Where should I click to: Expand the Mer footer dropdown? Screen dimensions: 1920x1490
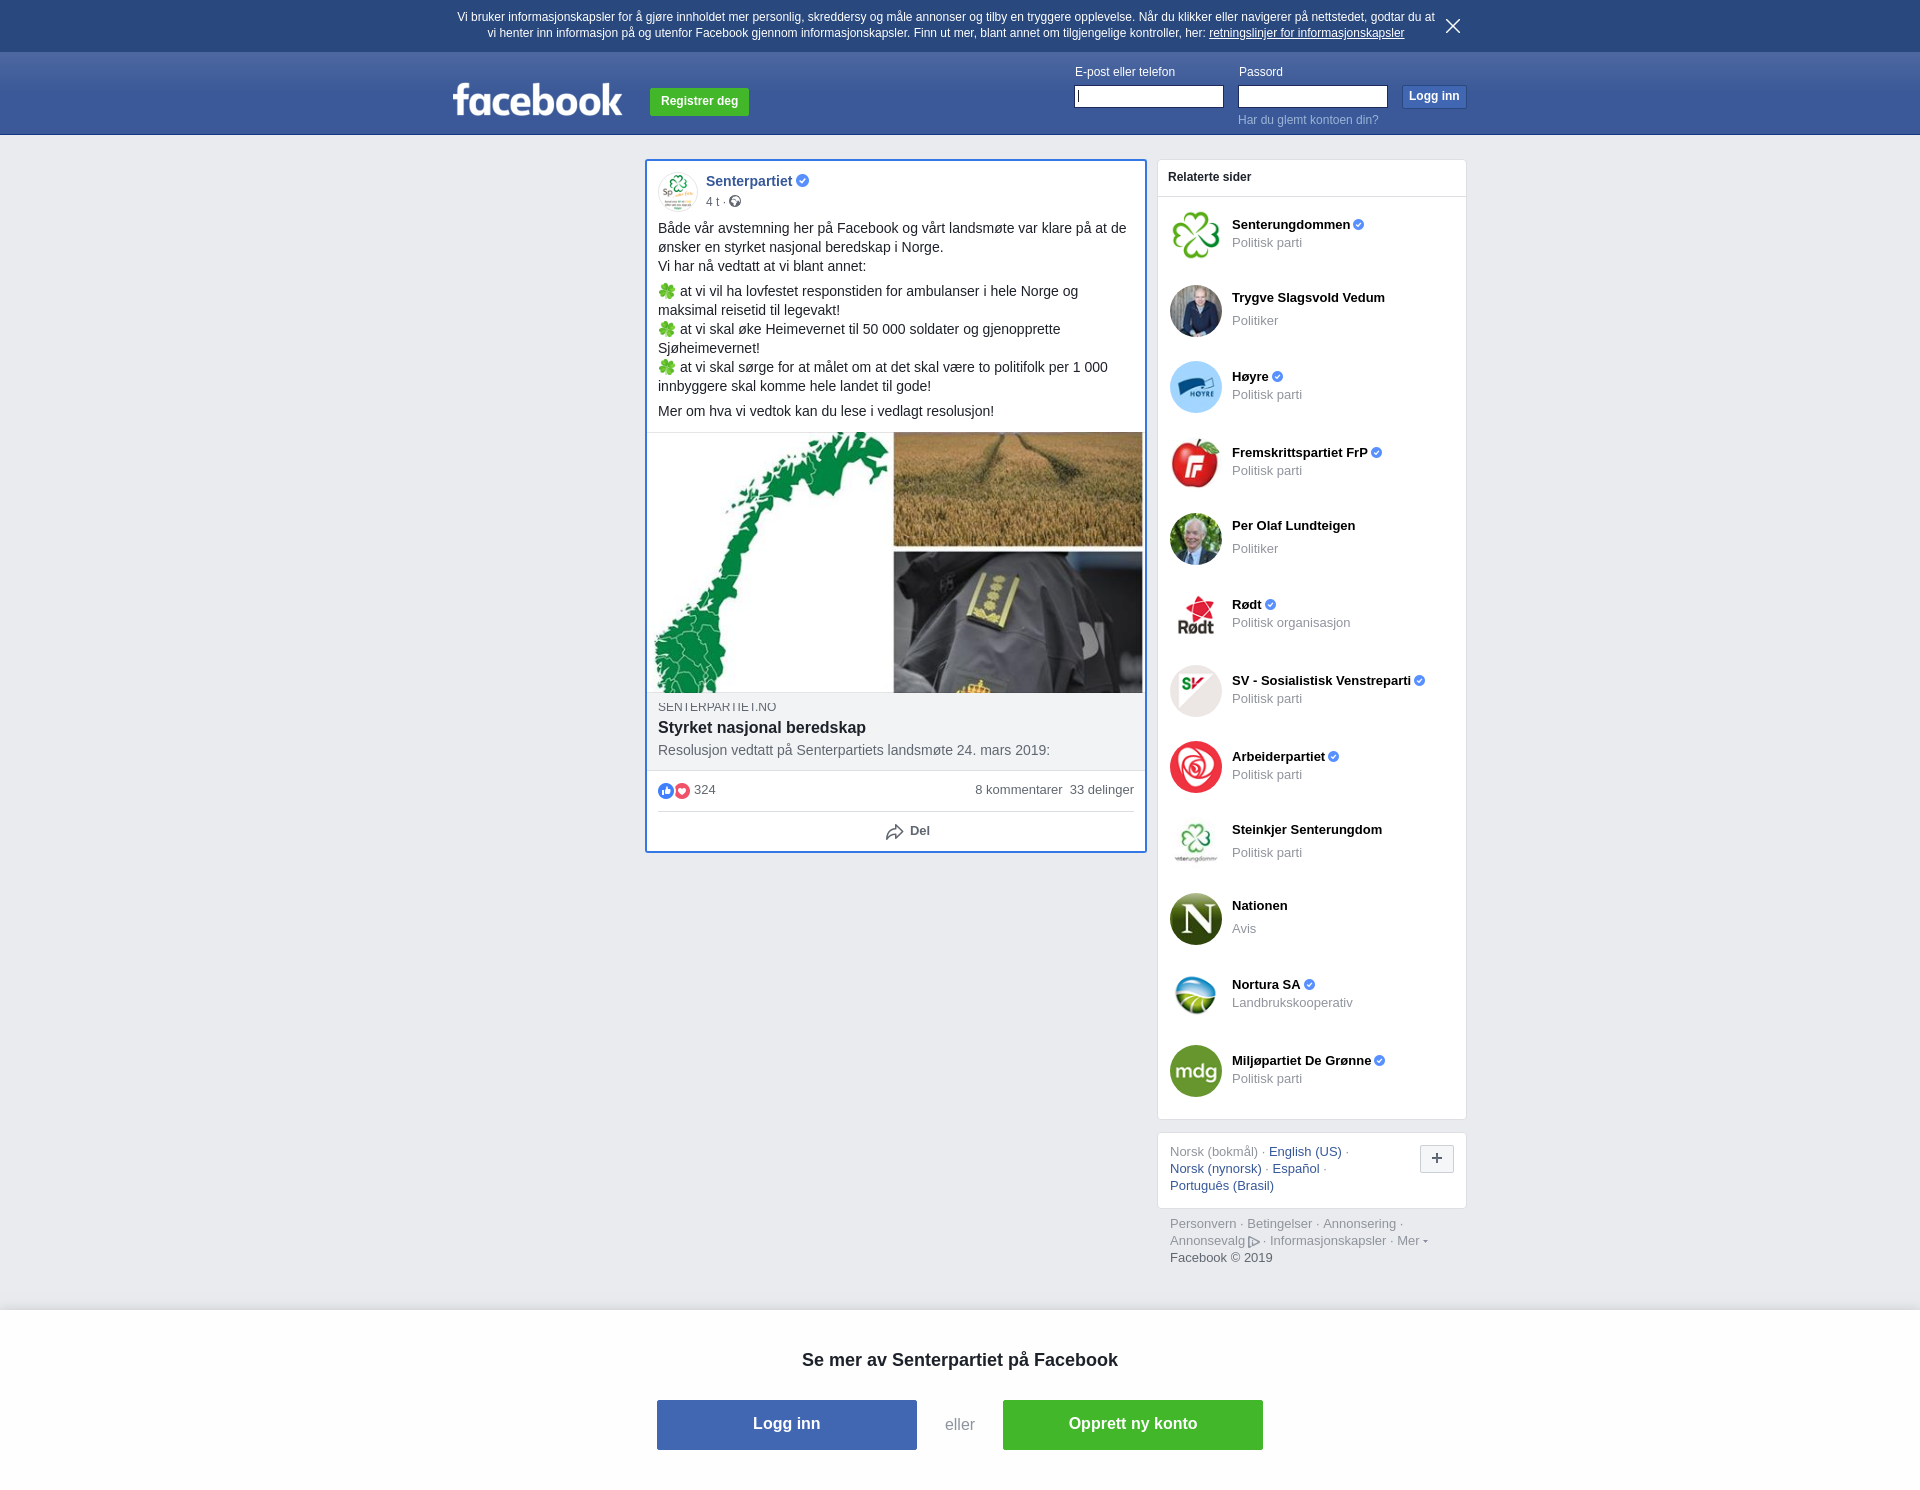(1412, 1241)
